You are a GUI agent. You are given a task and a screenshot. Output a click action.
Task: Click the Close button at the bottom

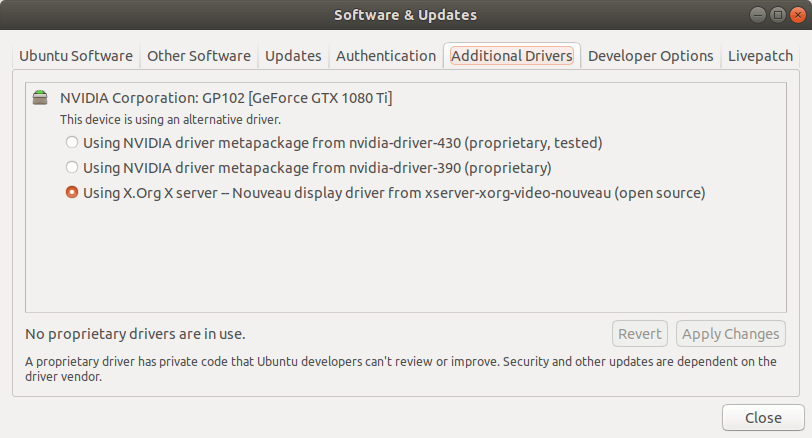tap(763, 418)
